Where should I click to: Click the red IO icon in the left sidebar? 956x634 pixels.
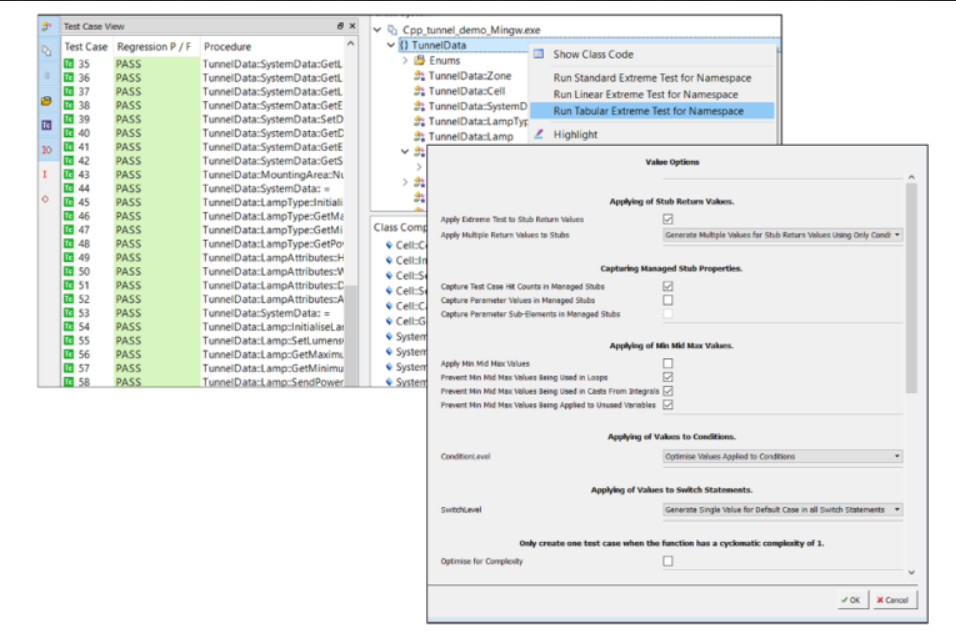click(x=46, y=149)
